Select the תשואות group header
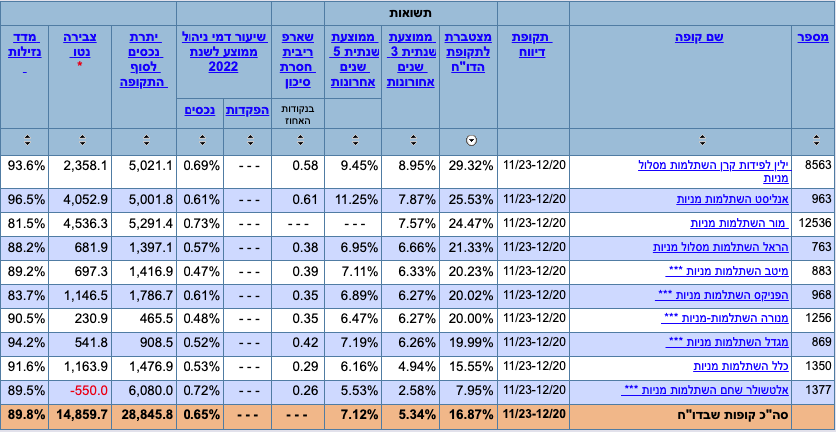836x432 pixels. pos(411,13)
